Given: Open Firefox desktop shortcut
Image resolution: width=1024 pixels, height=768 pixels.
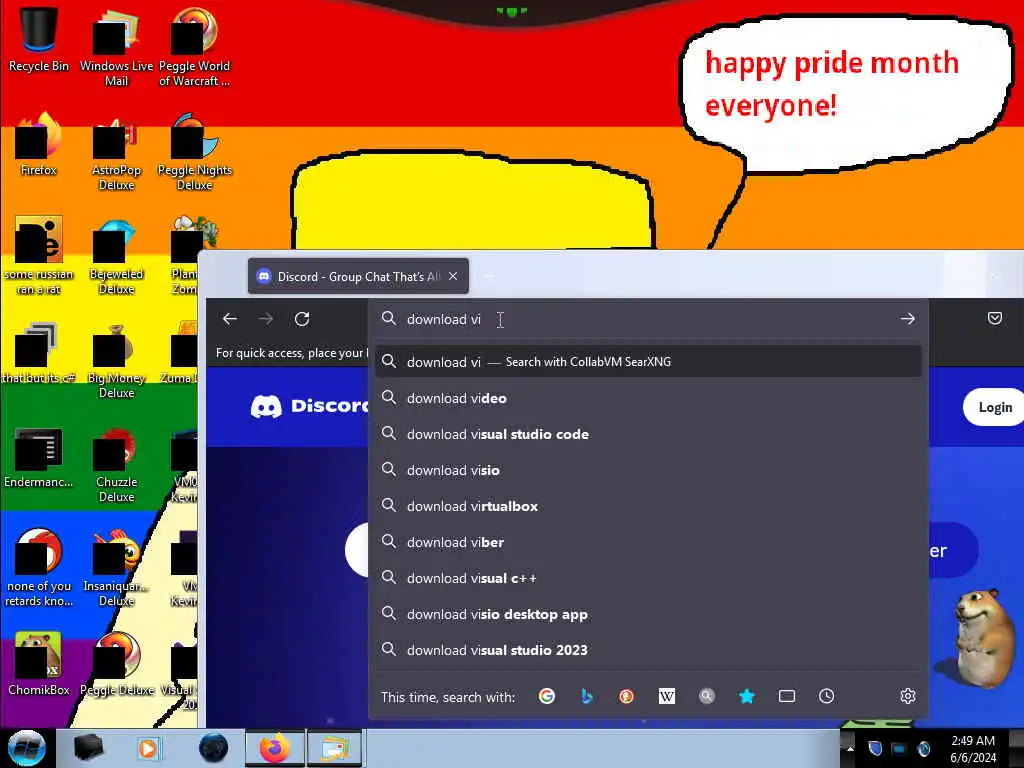Looking at the screenshot, I should (x=39, y=145).
